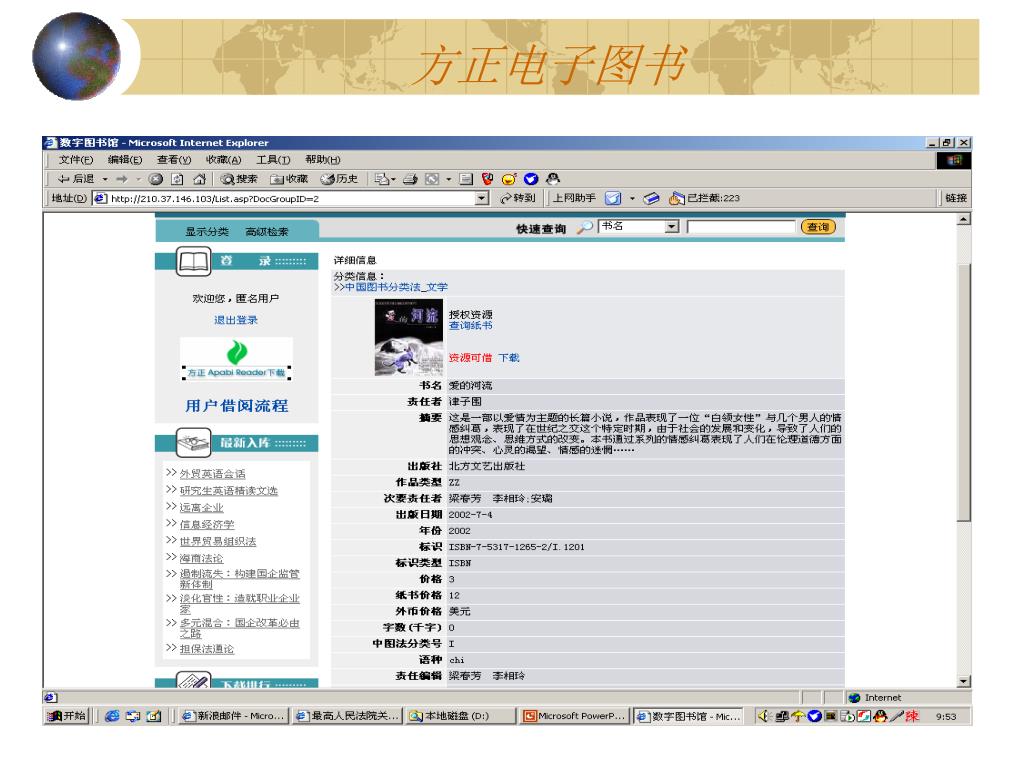Open the 担保法通论 book link
The height and width of the screenshot is (768, 1024).
click(x=206, y=648)
